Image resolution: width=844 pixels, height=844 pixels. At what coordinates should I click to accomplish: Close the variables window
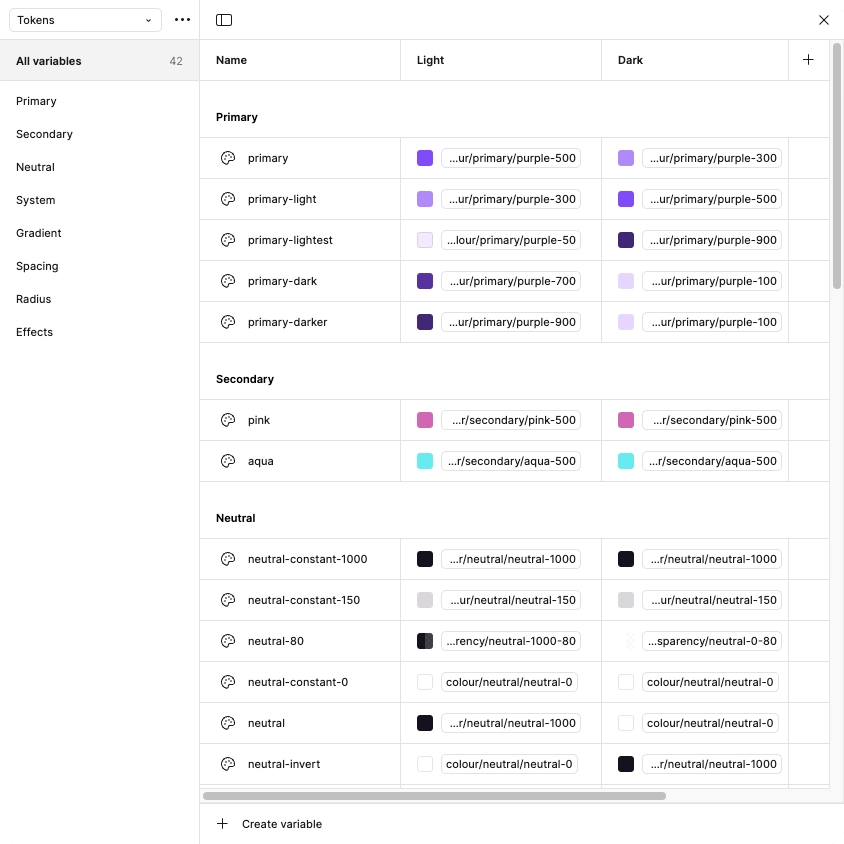(x=824, y=20)
